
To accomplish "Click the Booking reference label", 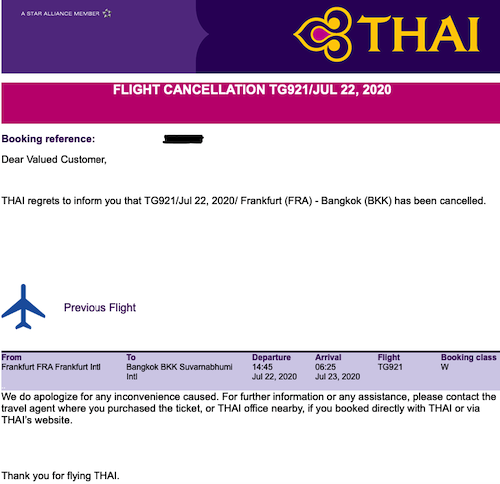I will [48, 139].
